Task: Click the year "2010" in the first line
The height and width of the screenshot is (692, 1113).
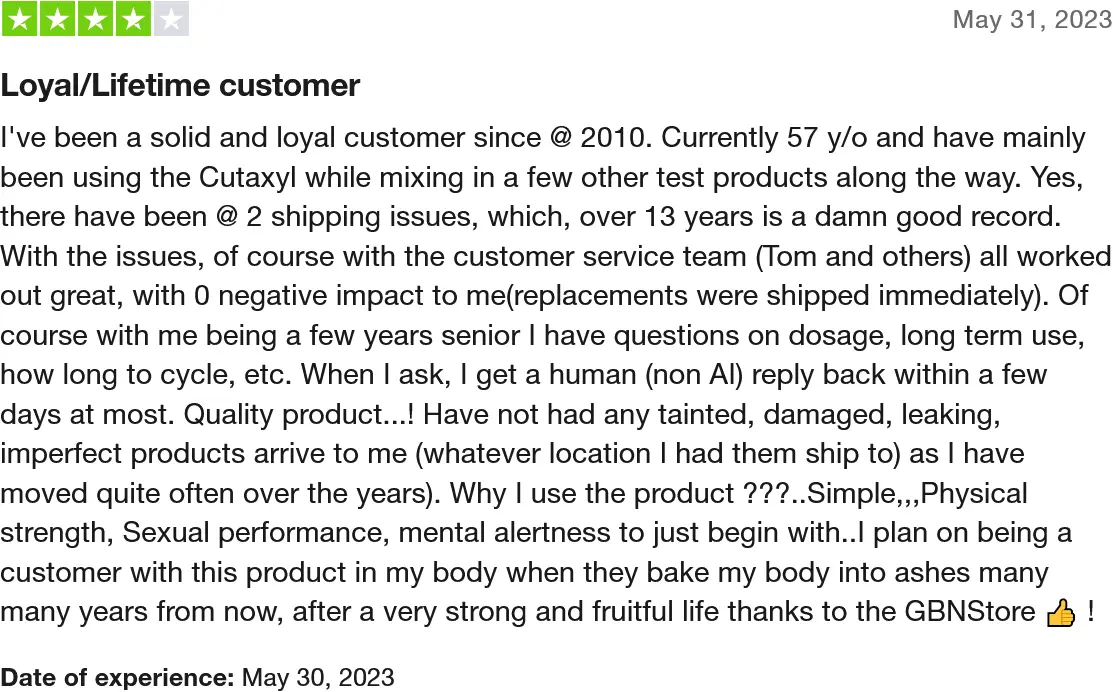Action: tap(615, 137)
